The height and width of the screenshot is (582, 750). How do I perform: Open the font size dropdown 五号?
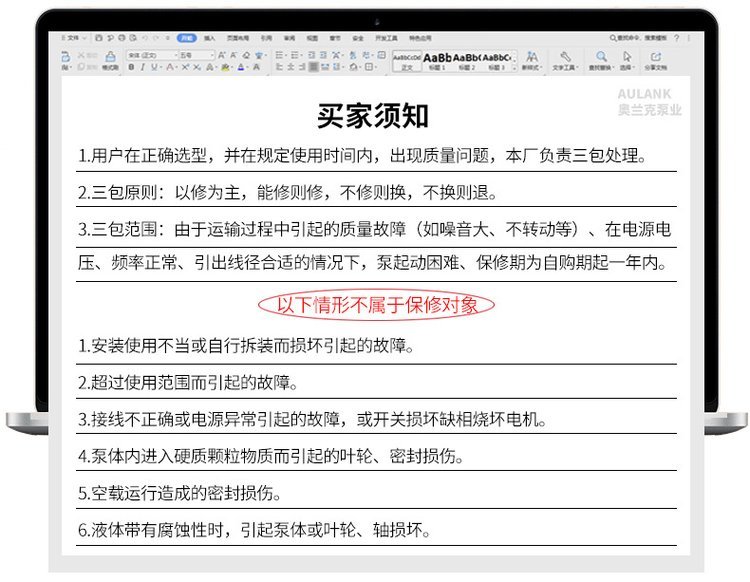coord(195,54)
